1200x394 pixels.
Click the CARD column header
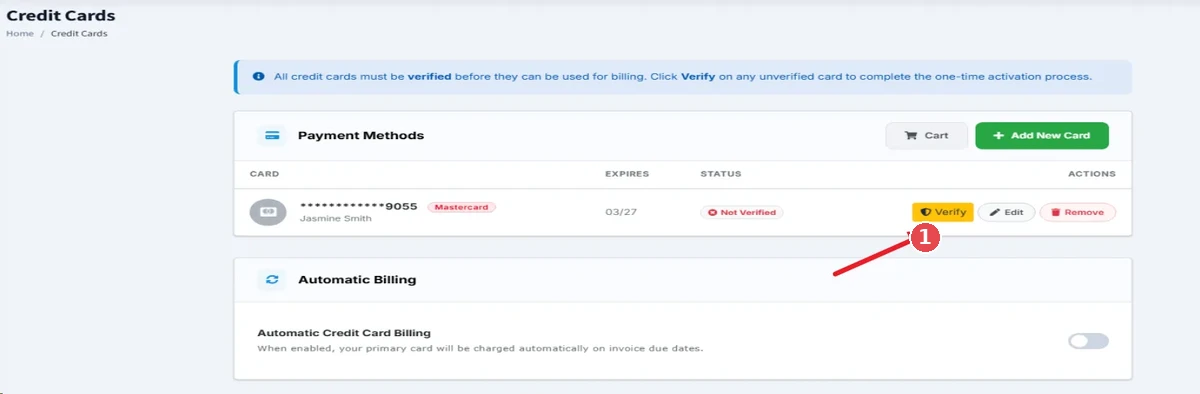[264, 174]
